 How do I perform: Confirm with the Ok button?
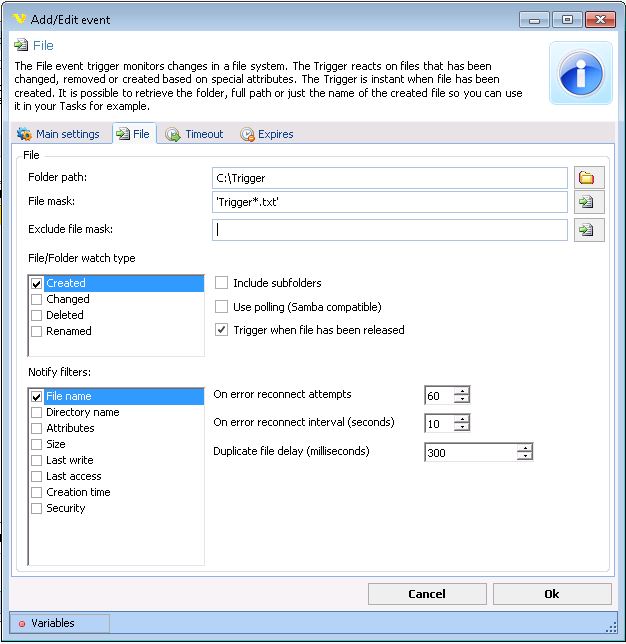(551, 594)
